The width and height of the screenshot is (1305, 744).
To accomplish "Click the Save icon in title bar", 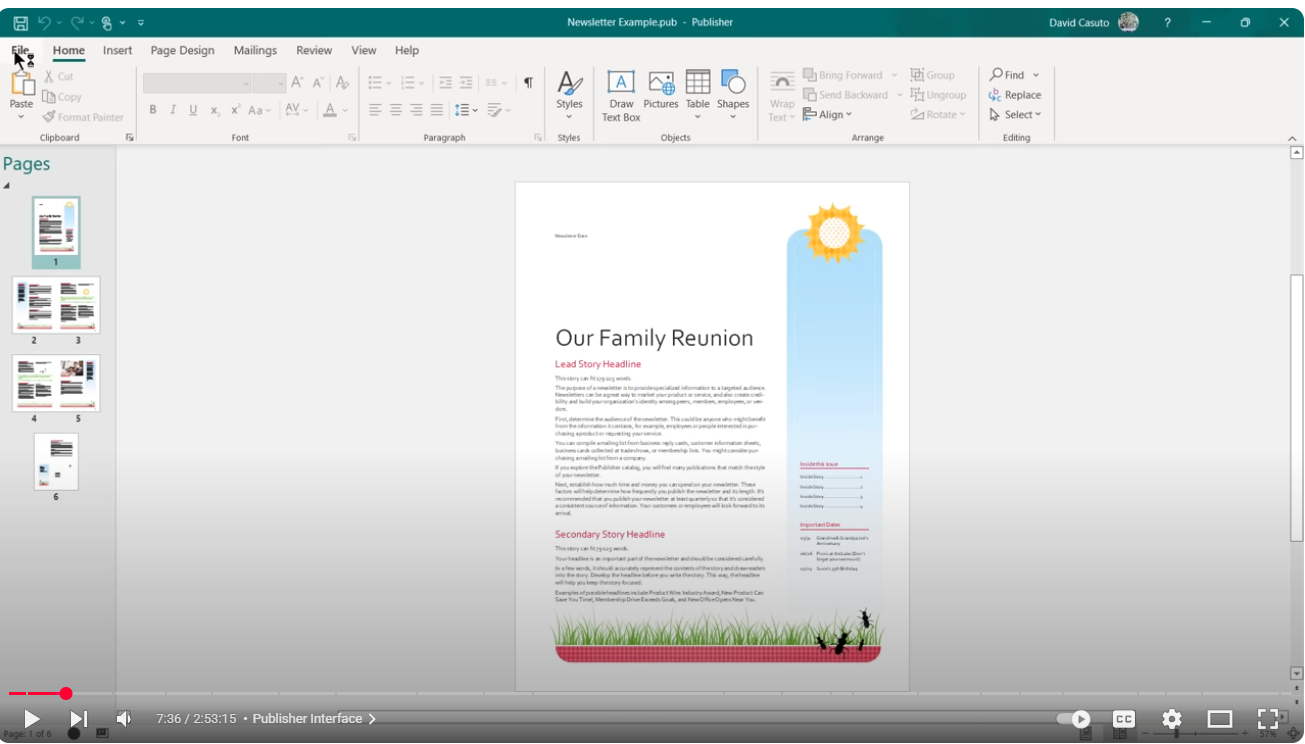I will (x=20, y=22).
